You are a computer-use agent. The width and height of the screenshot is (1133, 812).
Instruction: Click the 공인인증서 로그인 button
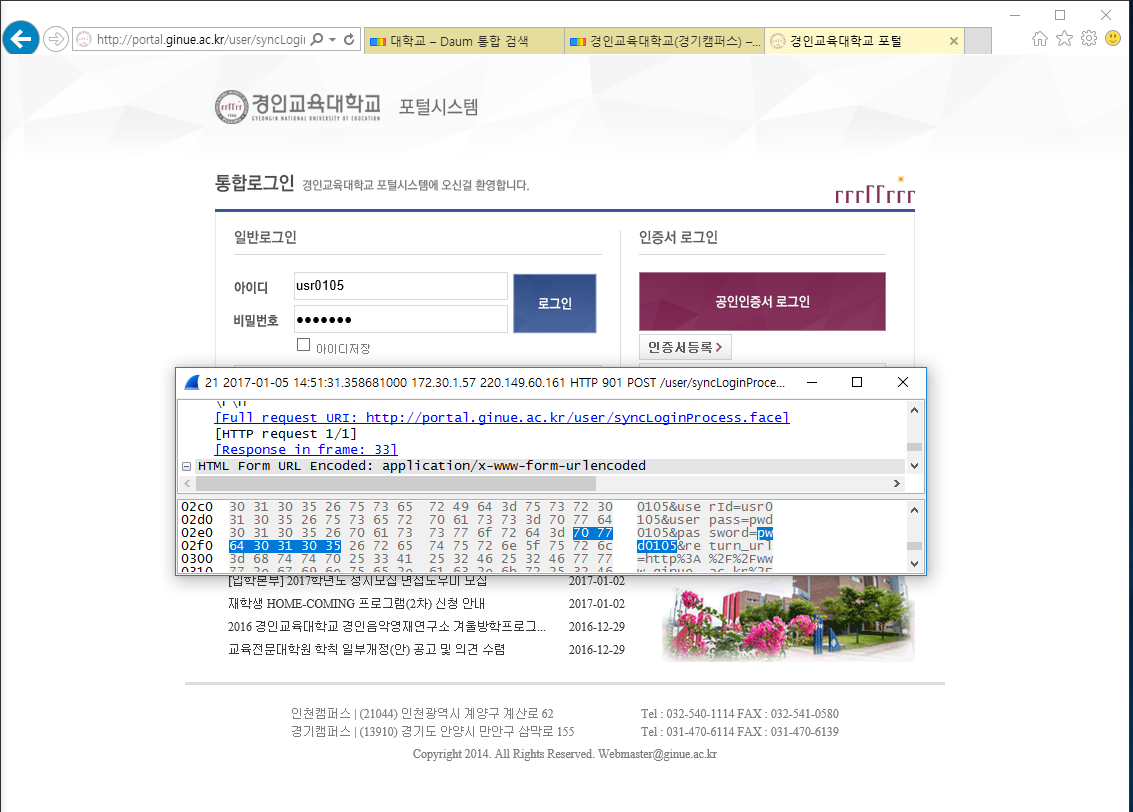tap(762, 301)
